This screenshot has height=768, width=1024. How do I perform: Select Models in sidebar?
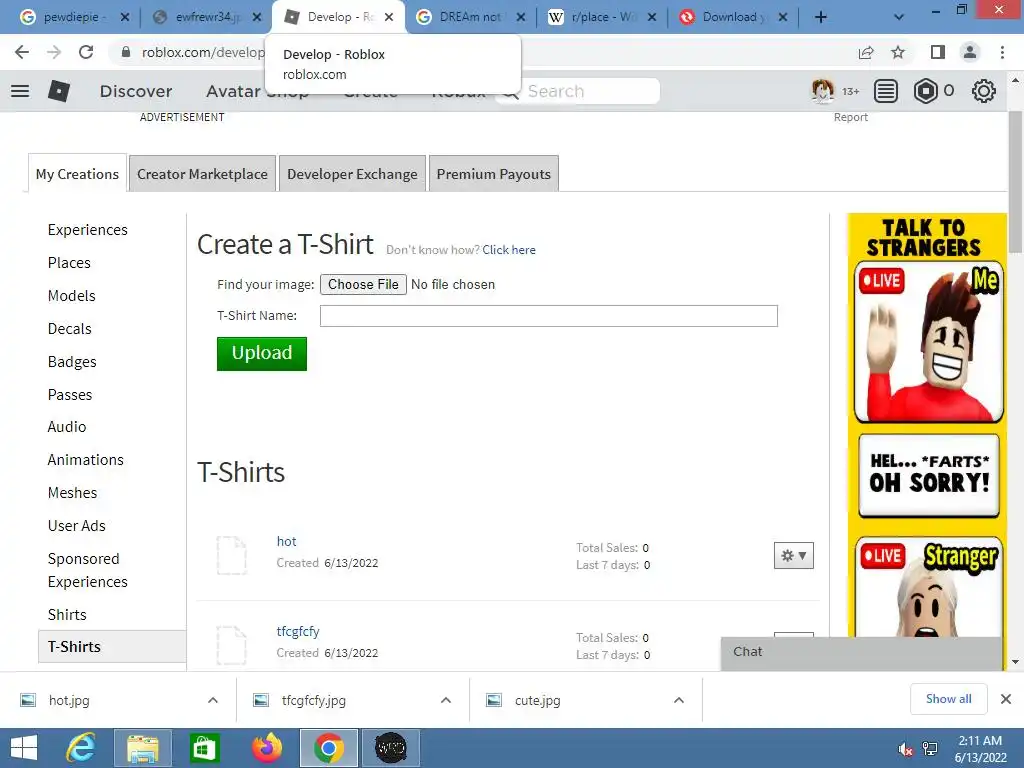72,296
